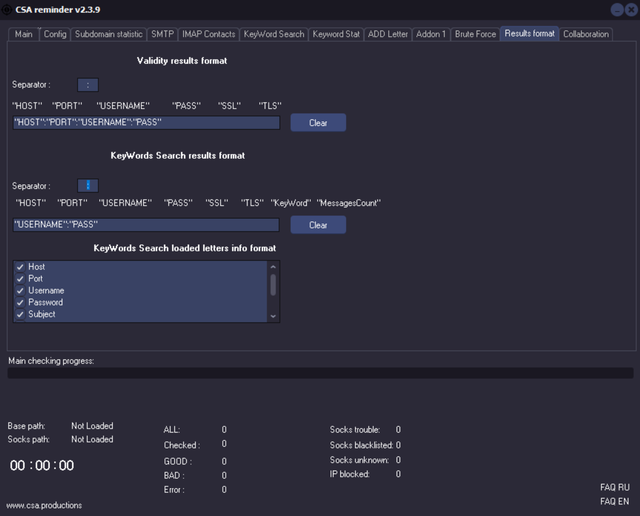Insert "HOST" token in KeyWords format
This screenshot has height=516, width=640.
click(x=31, y=203)
